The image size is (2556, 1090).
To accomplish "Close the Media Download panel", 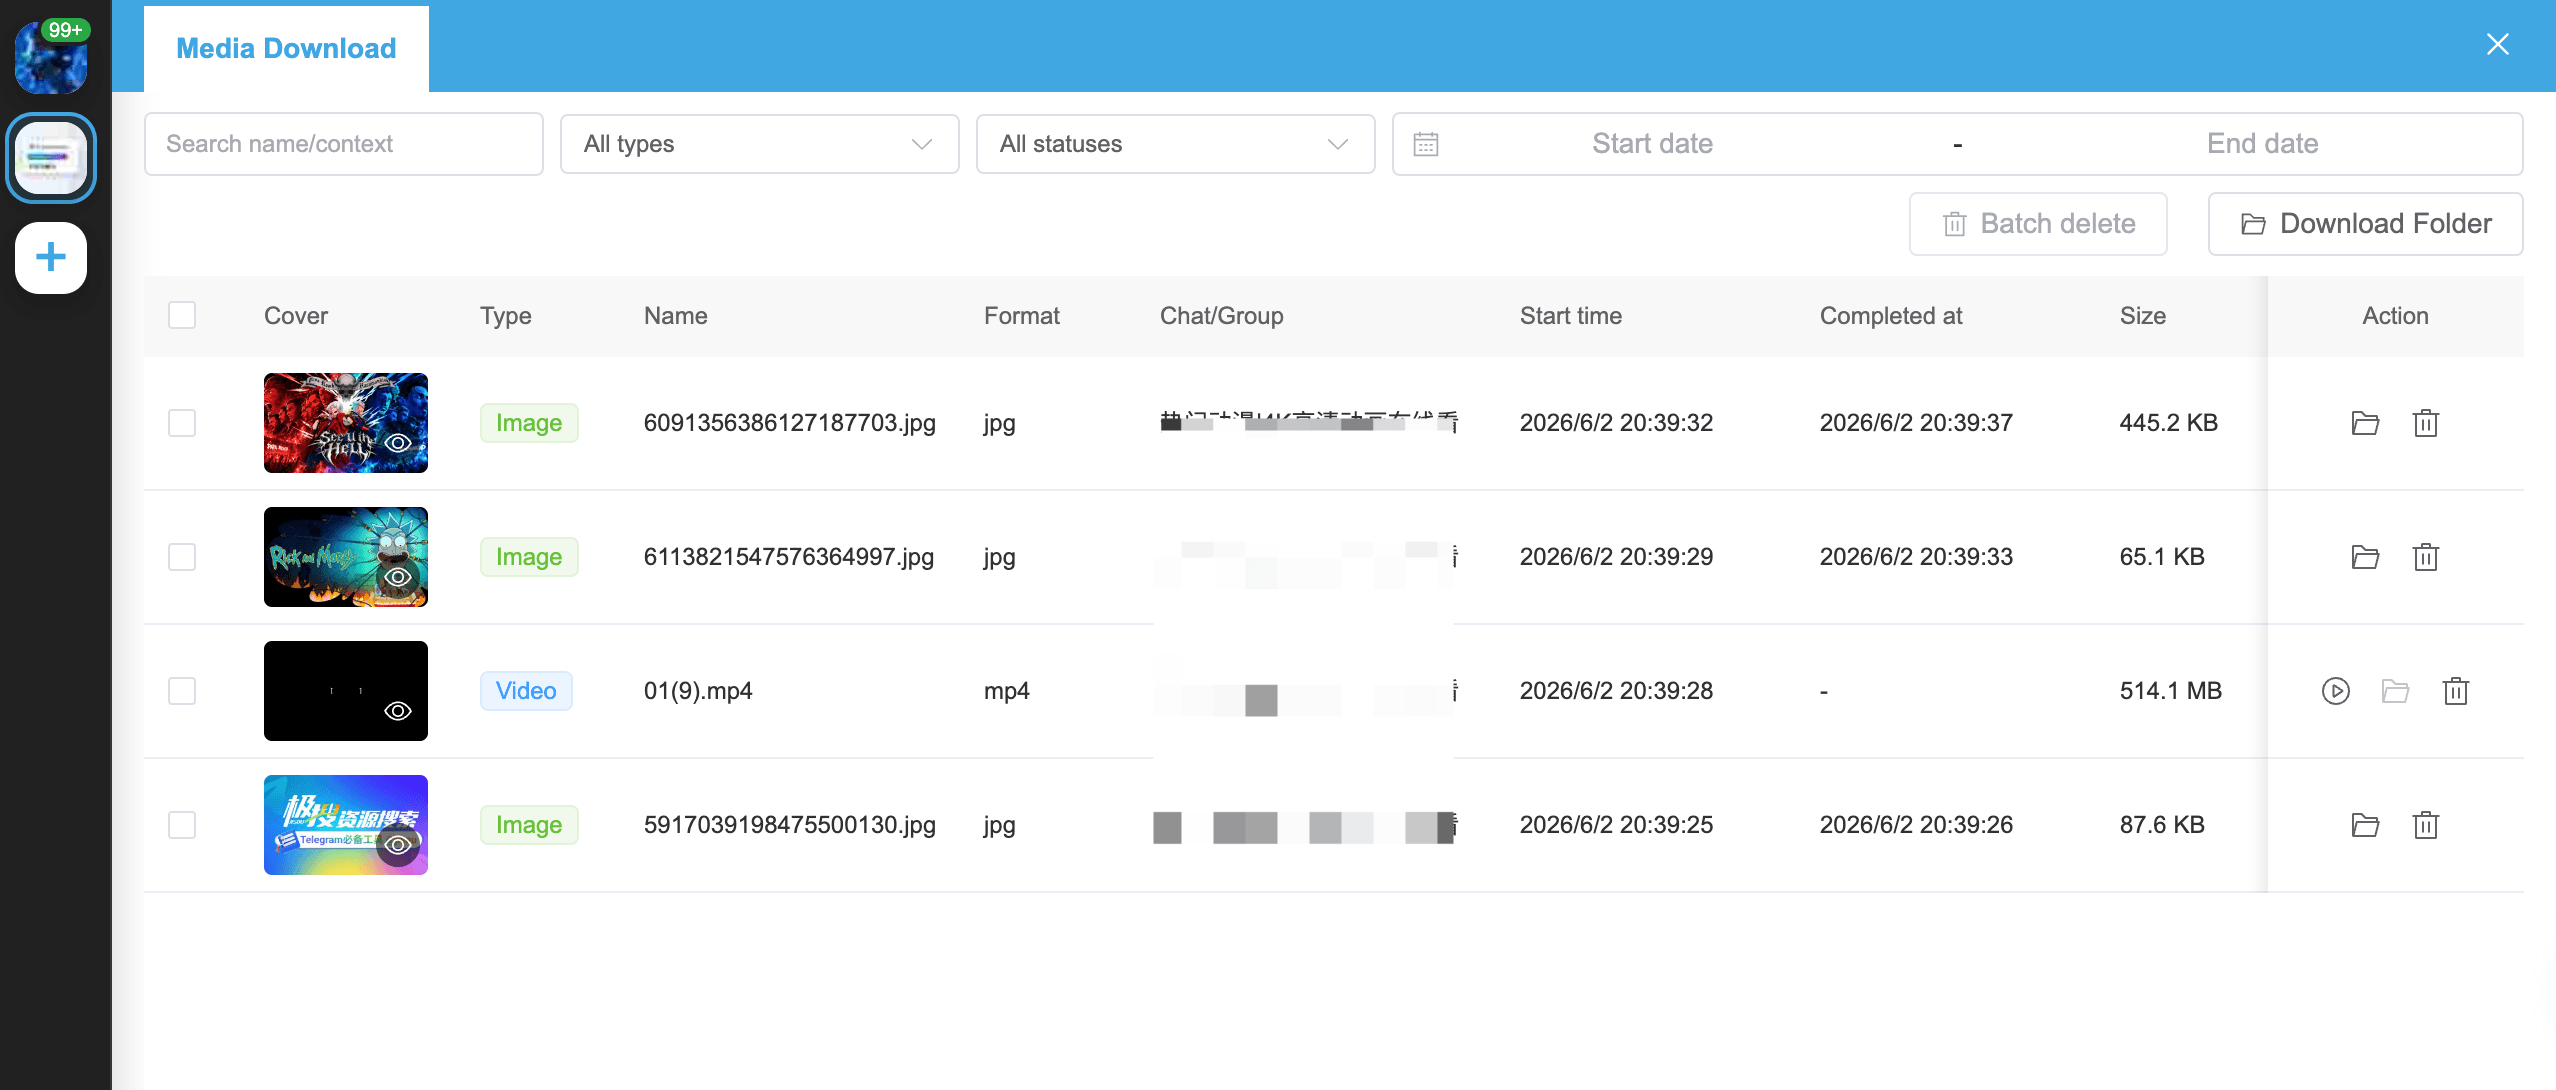I will tap(2498, 44).
